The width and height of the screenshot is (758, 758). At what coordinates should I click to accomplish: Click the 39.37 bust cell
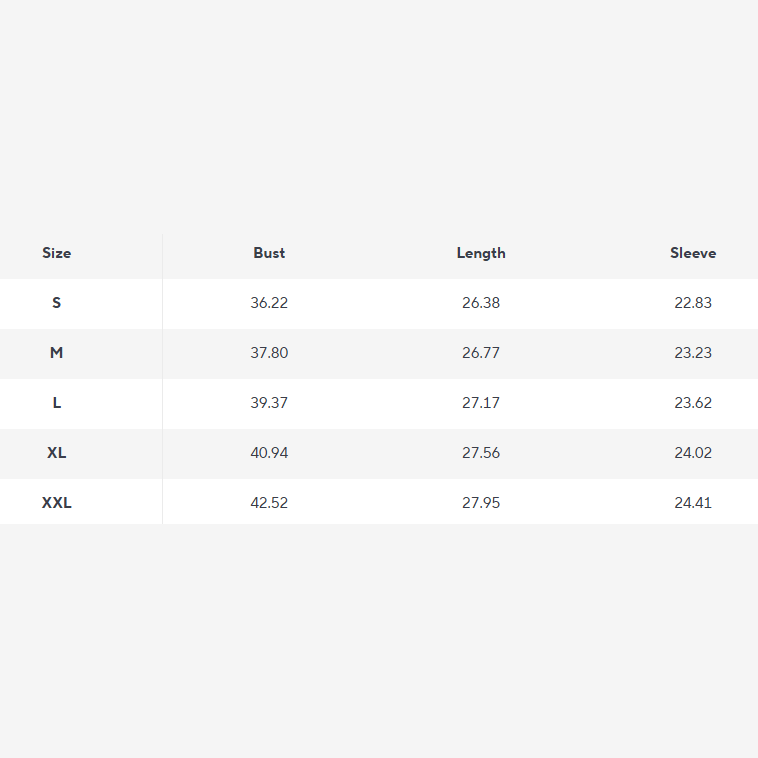coord(269,403)
